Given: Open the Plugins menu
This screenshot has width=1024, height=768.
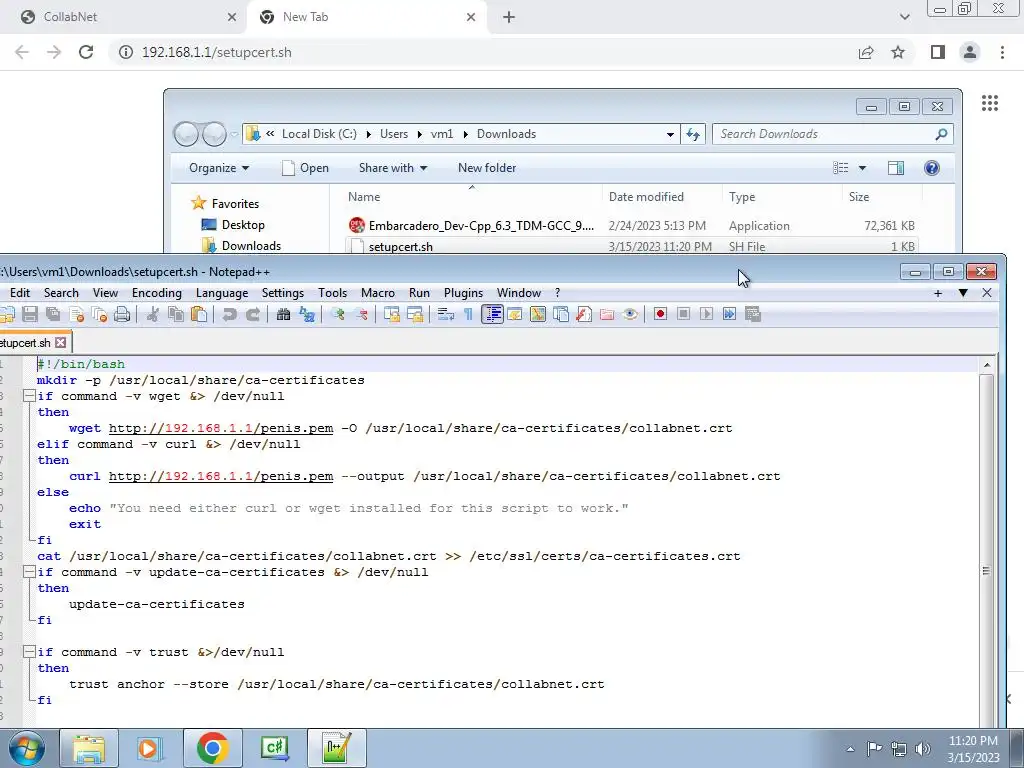Looking at the screenshot, I should click(463, 293).
